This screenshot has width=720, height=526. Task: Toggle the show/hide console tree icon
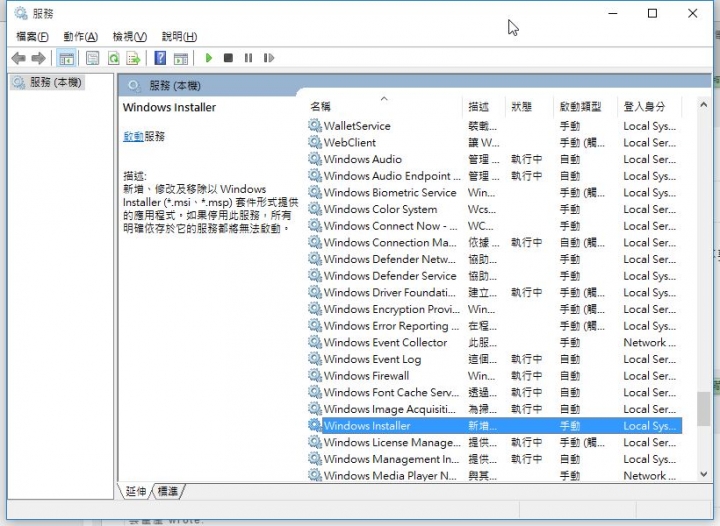[66, 58]
